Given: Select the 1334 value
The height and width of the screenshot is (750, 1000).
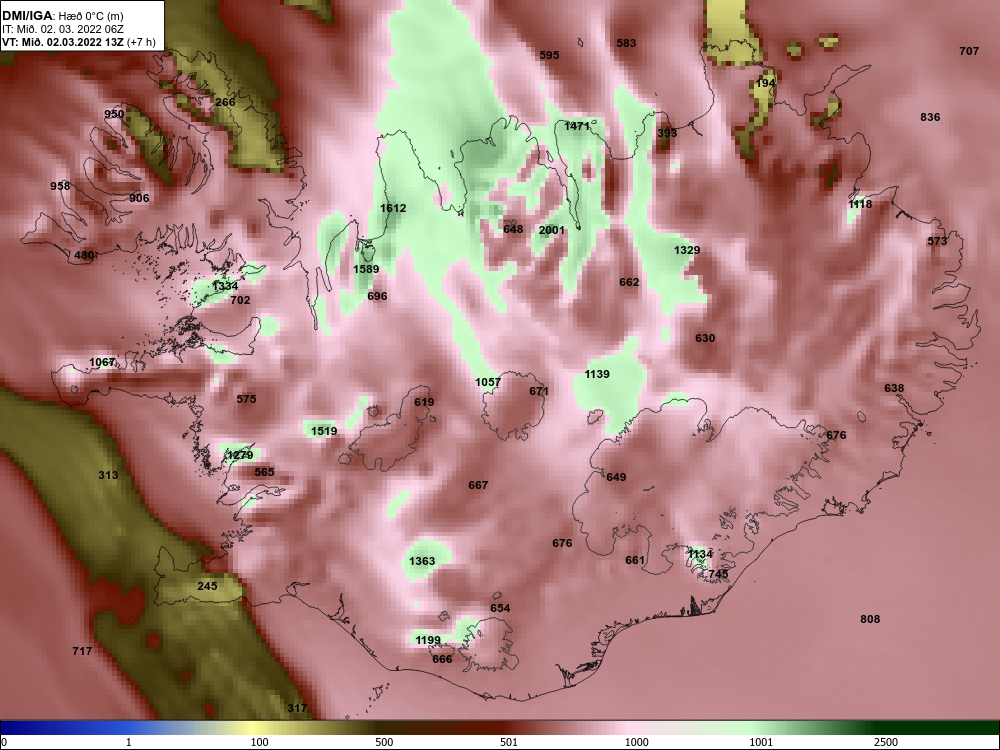Looking at the screenshot, I should [x=224, y=286].
